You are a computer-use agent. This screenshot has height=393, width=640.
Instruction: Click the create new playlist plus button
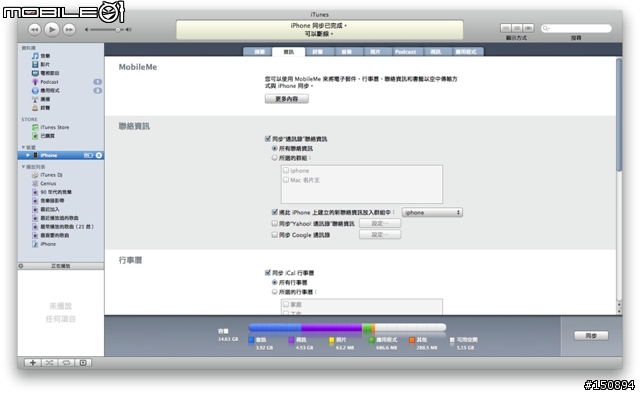33,362
